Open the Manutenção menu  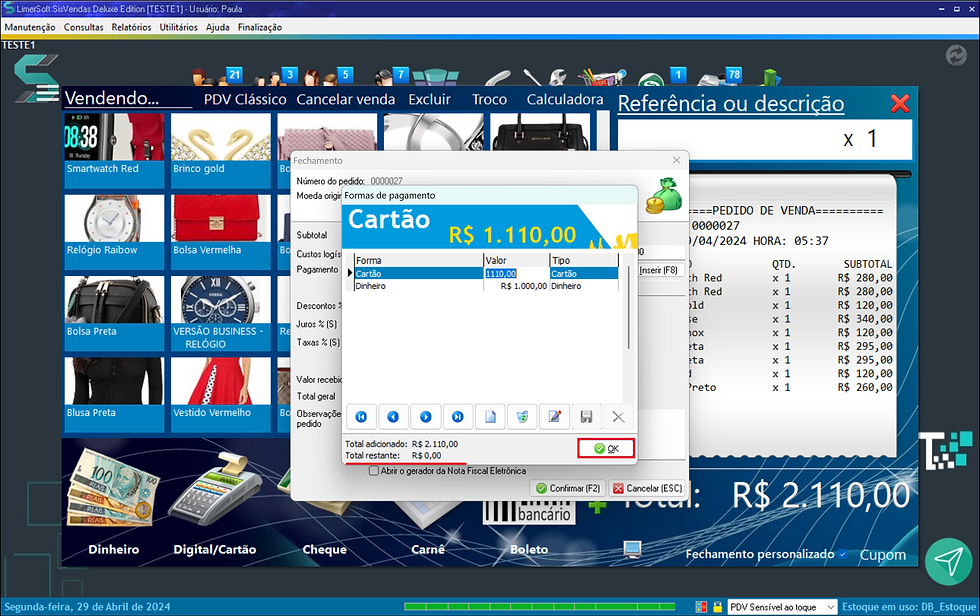click(x=30, y=27)
